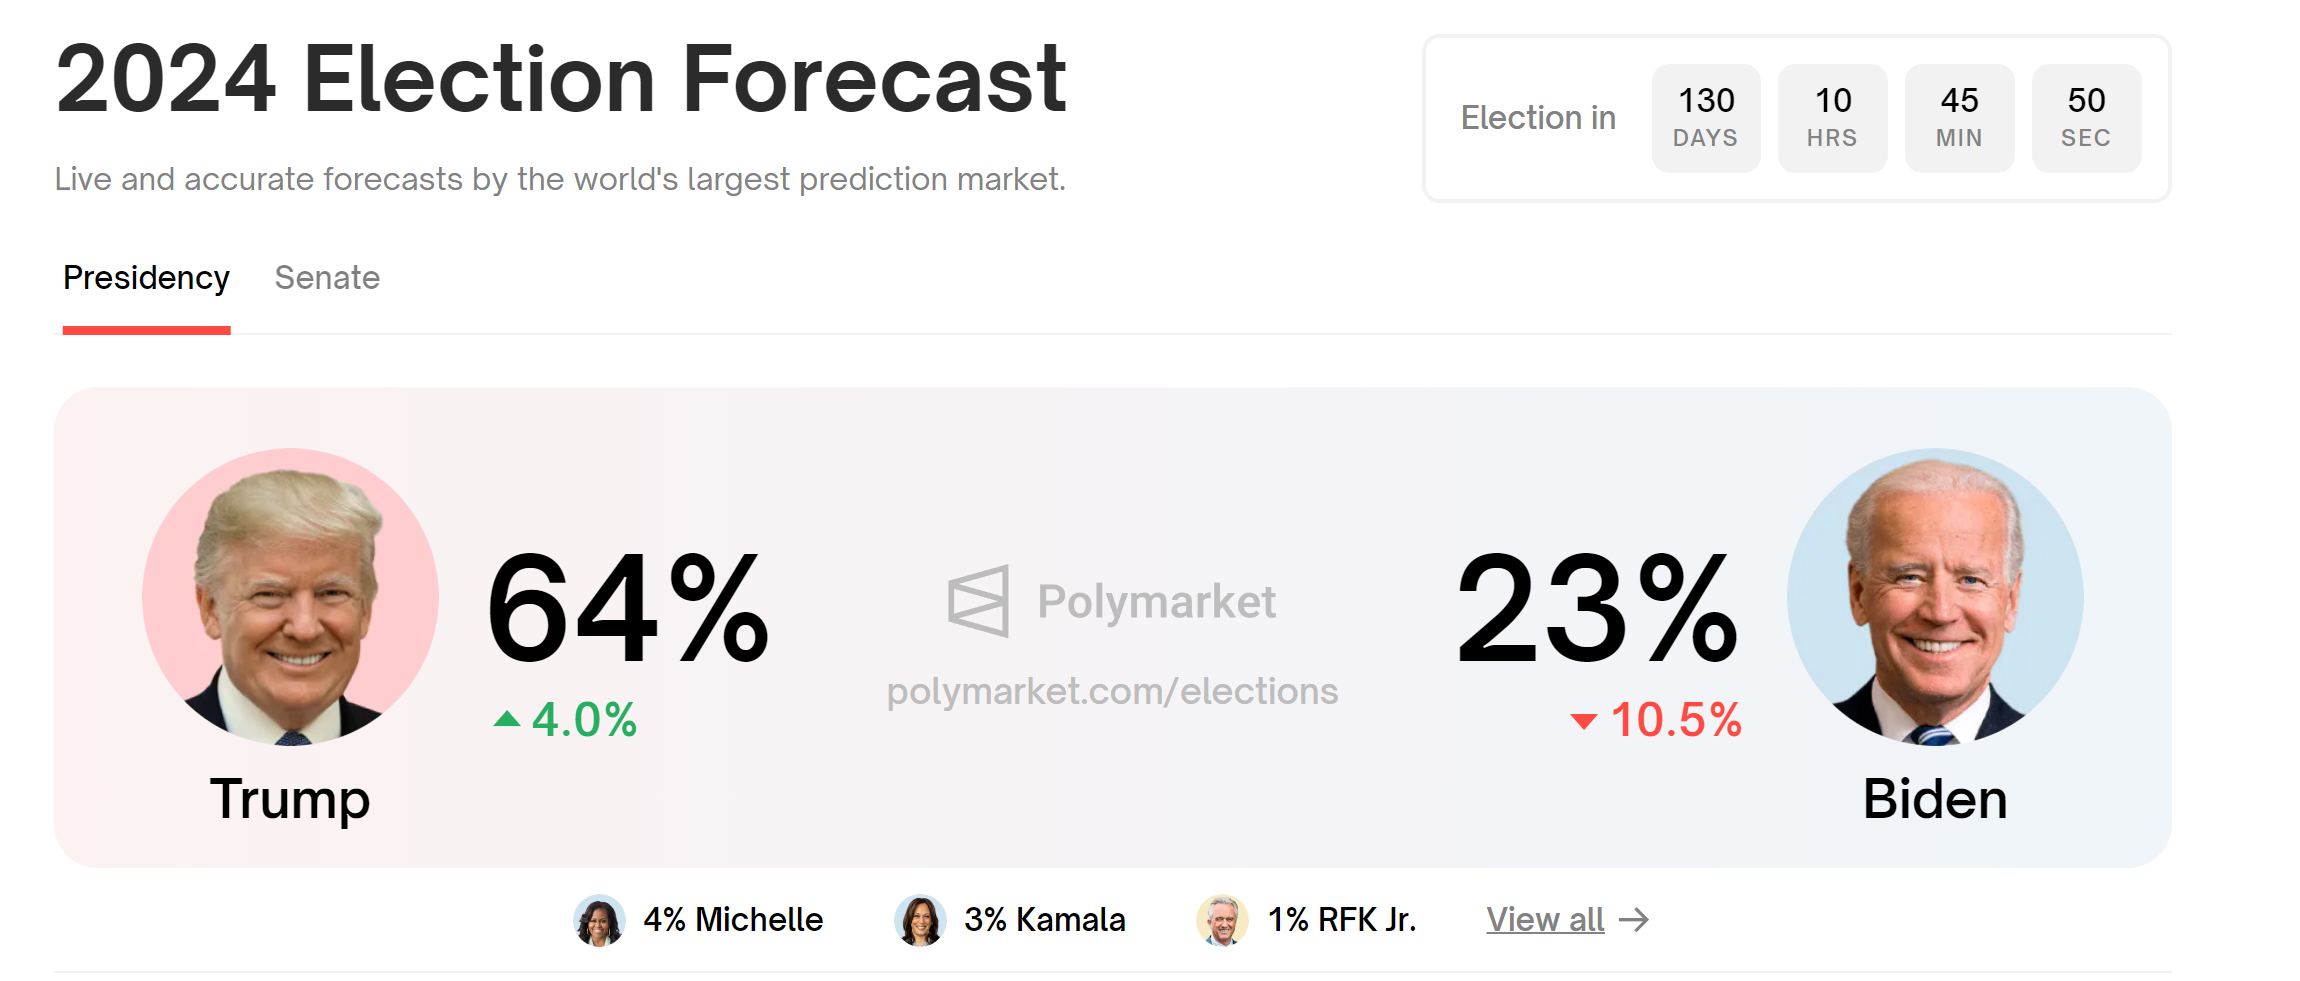2300x981 pixels.
Task: Switch to the Senate tab
Action: (x=327, y=278)
